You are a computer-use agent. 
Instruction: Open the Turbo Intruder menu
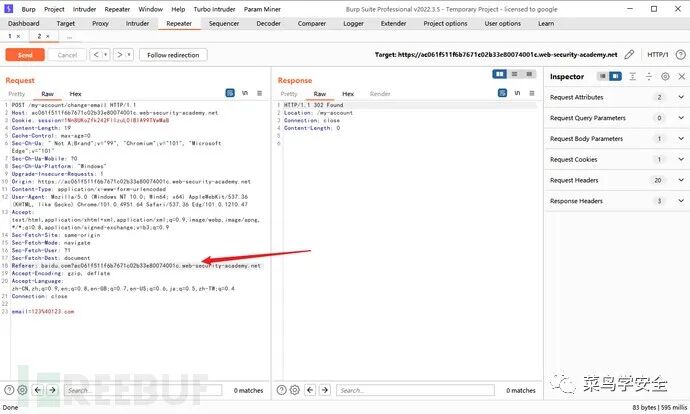pyautogui.click(x=214, y=9)
